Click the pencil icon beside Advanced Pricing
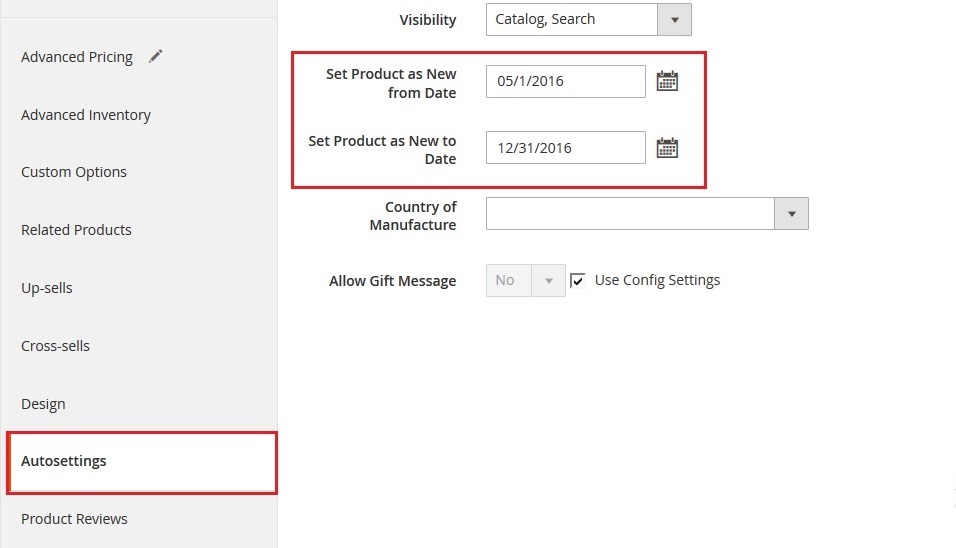Viewport: 956px width, 548px height. click(x=155, y=57)
